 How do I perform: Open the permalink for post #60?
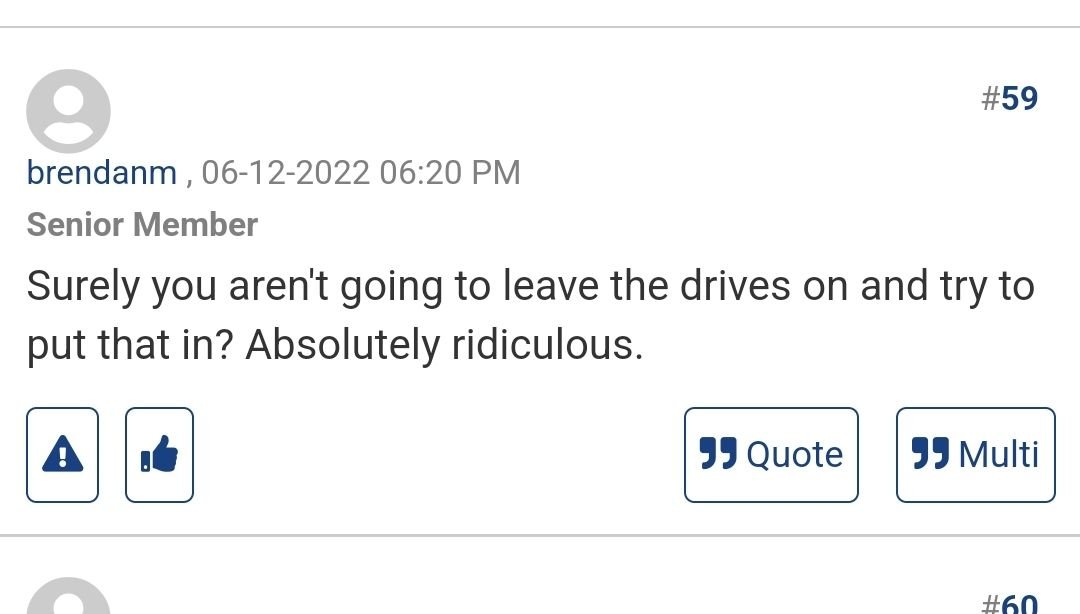[x=1009, y=604]
